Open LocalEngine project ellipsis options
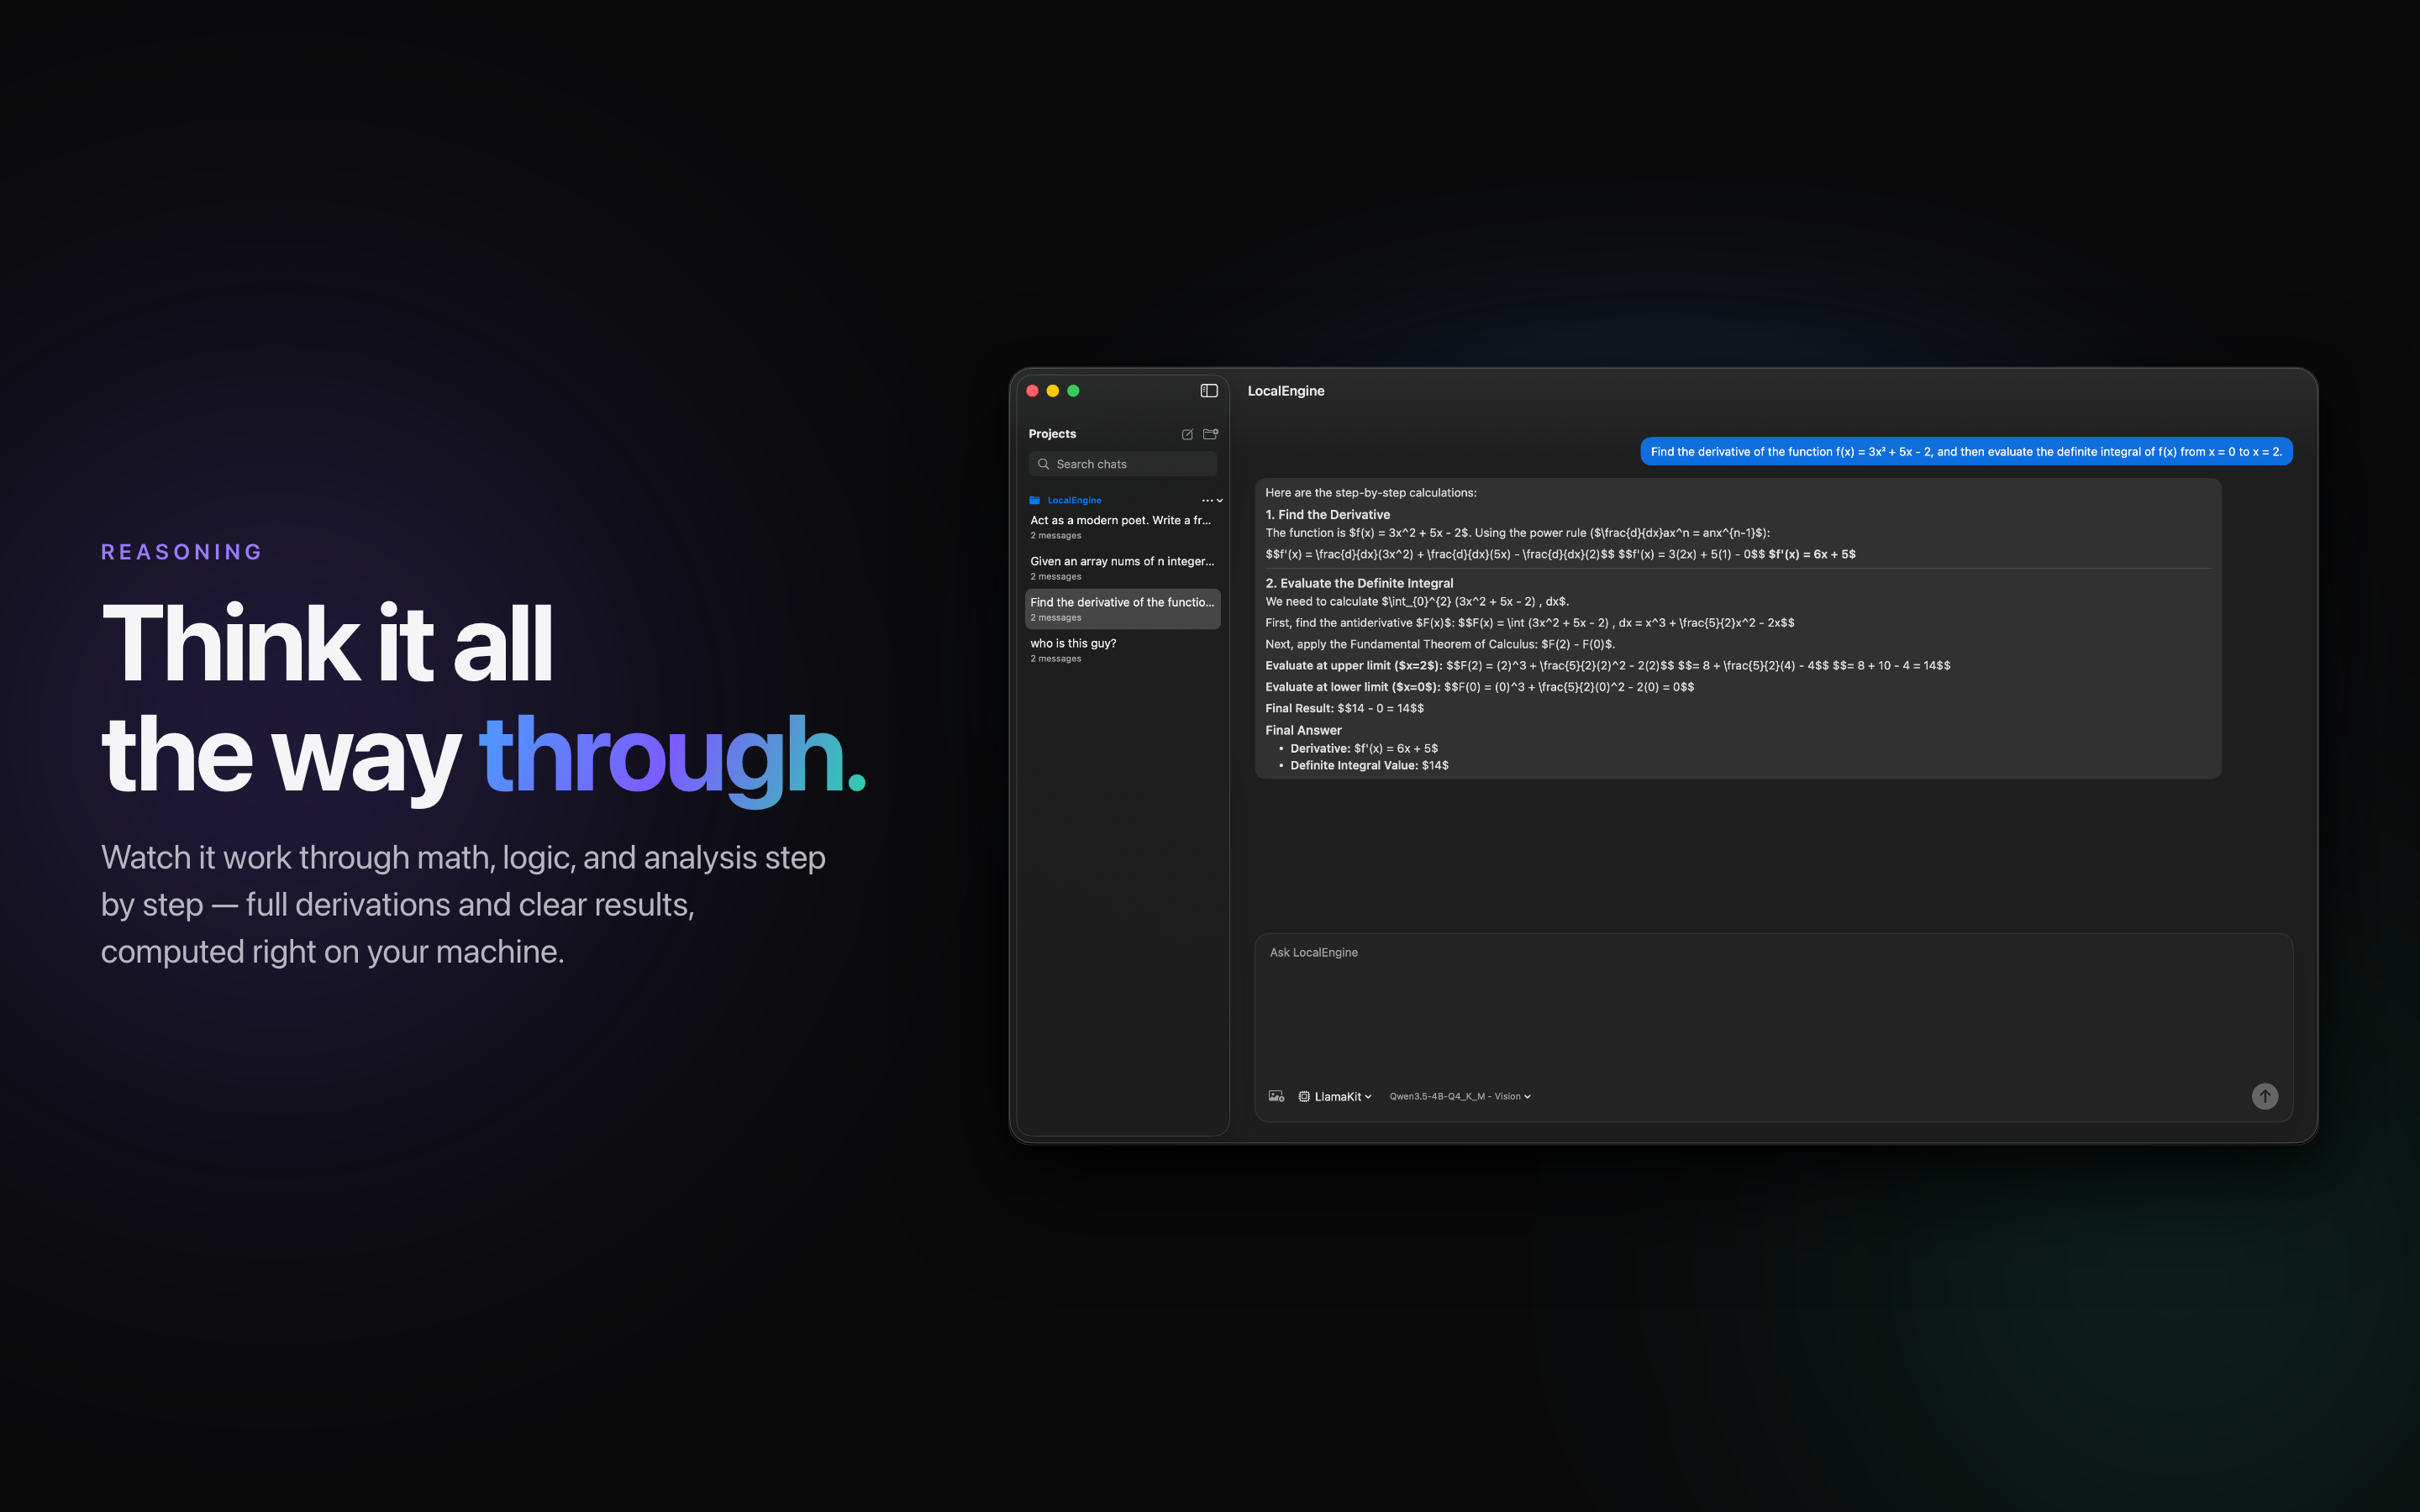 (x=1207, y=500)
